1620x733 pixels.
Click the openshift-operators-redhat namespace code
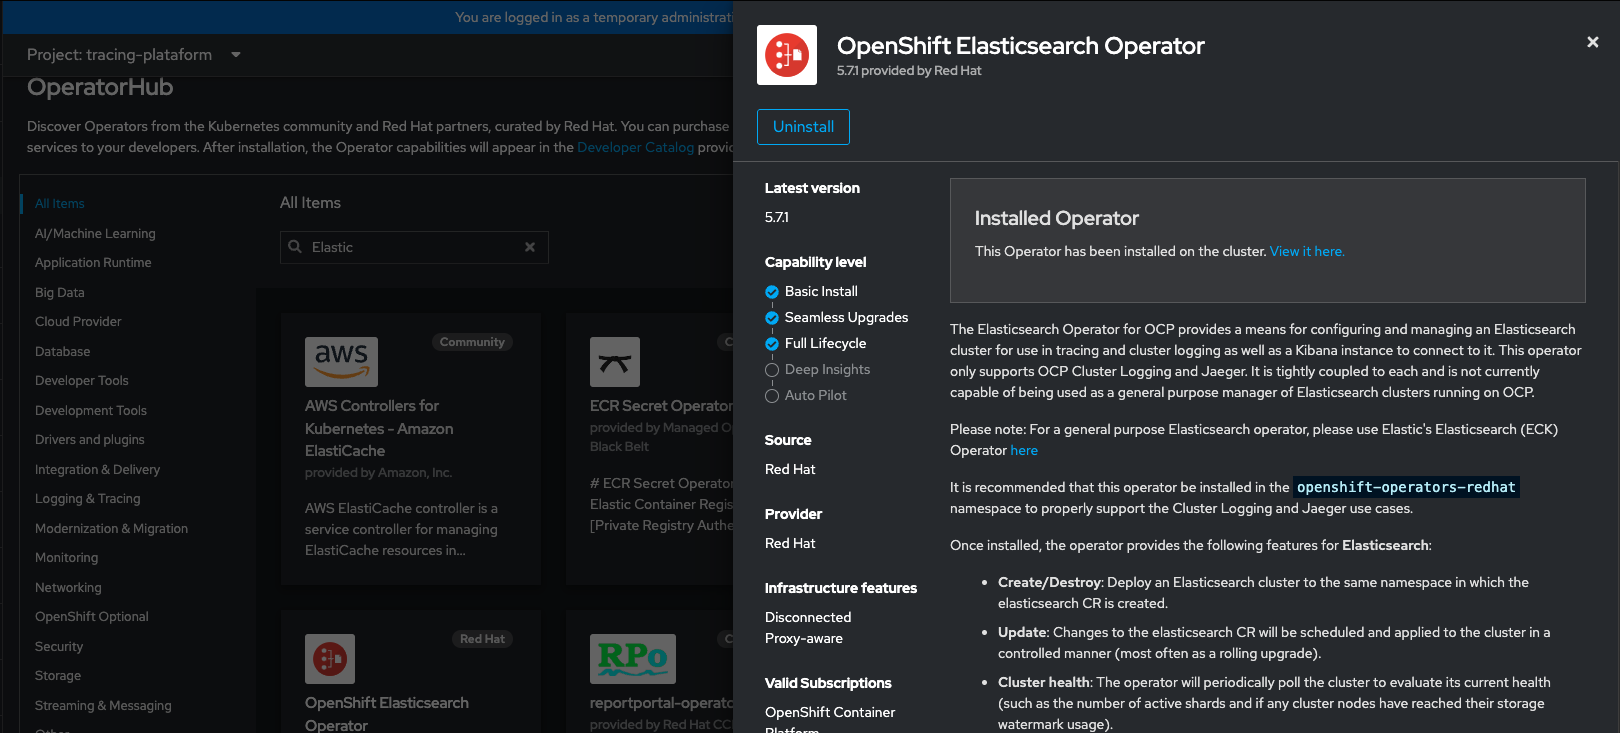[x=1406, y=488]
